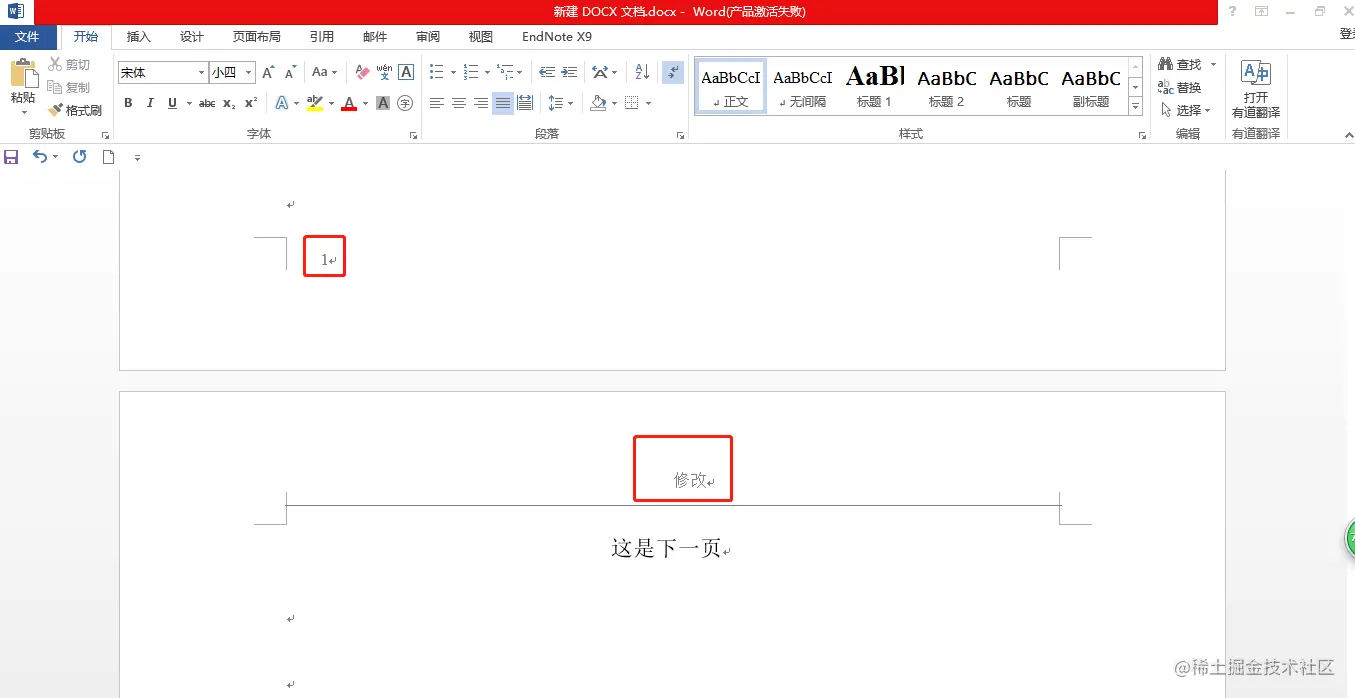Toggle italic formatting
The width and height of the screenshot is (1355, 698).
pyautogui.click(x=150, y=103)
